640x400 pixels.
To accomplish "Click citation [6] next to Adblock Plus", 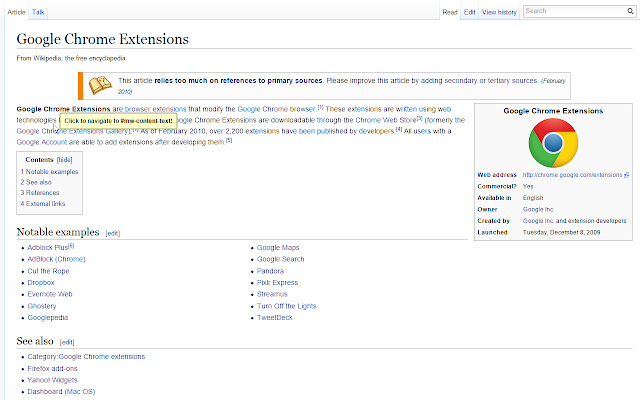I will tap(71, 246).
